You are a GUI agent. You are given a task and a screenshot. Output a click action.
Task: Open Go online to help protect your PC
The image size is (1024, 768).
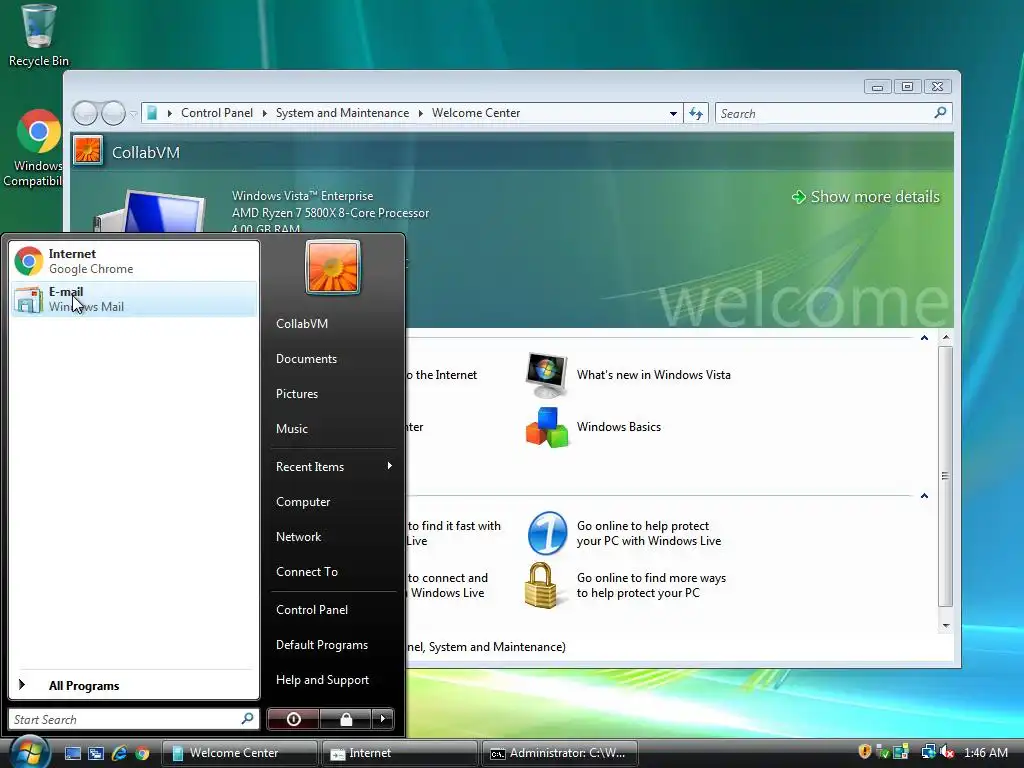(x=625, y=534)
